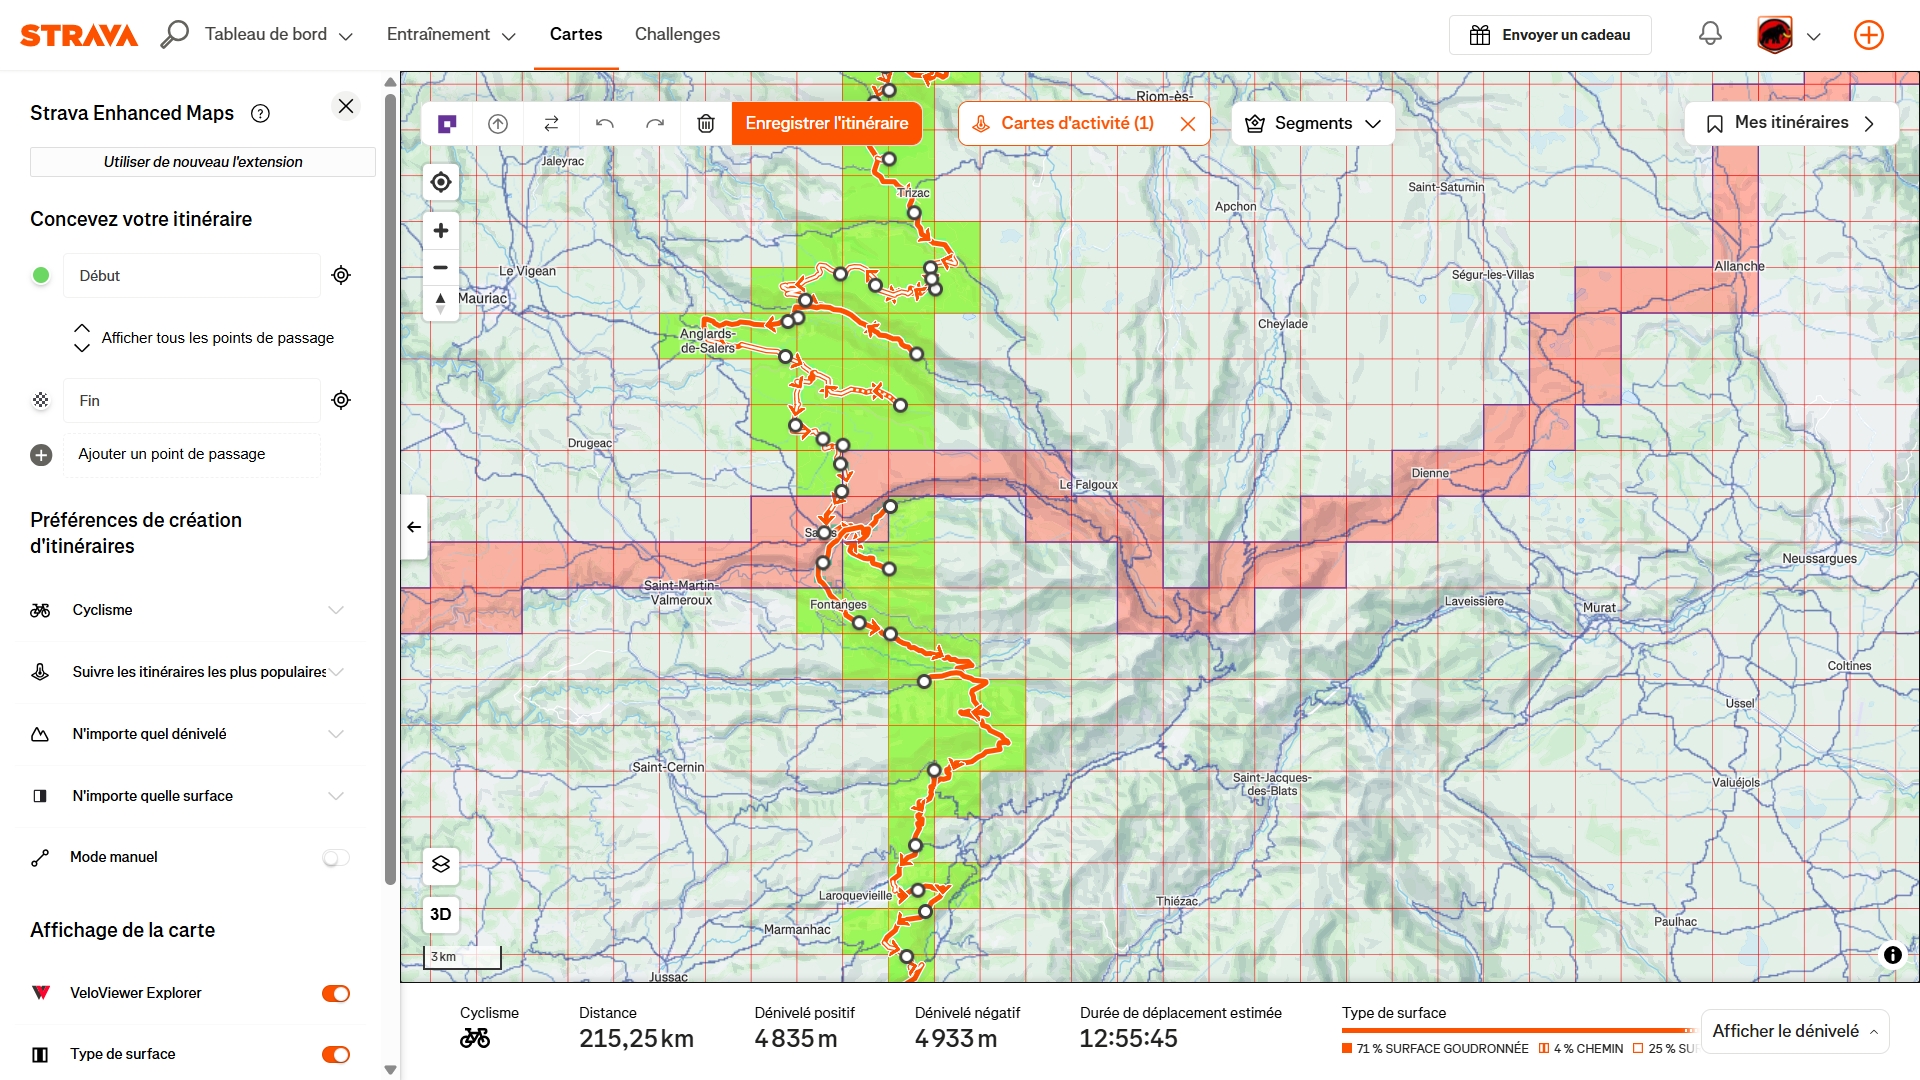
Task: Delete route with the trash icon
Action: click(x=706, y=124)
